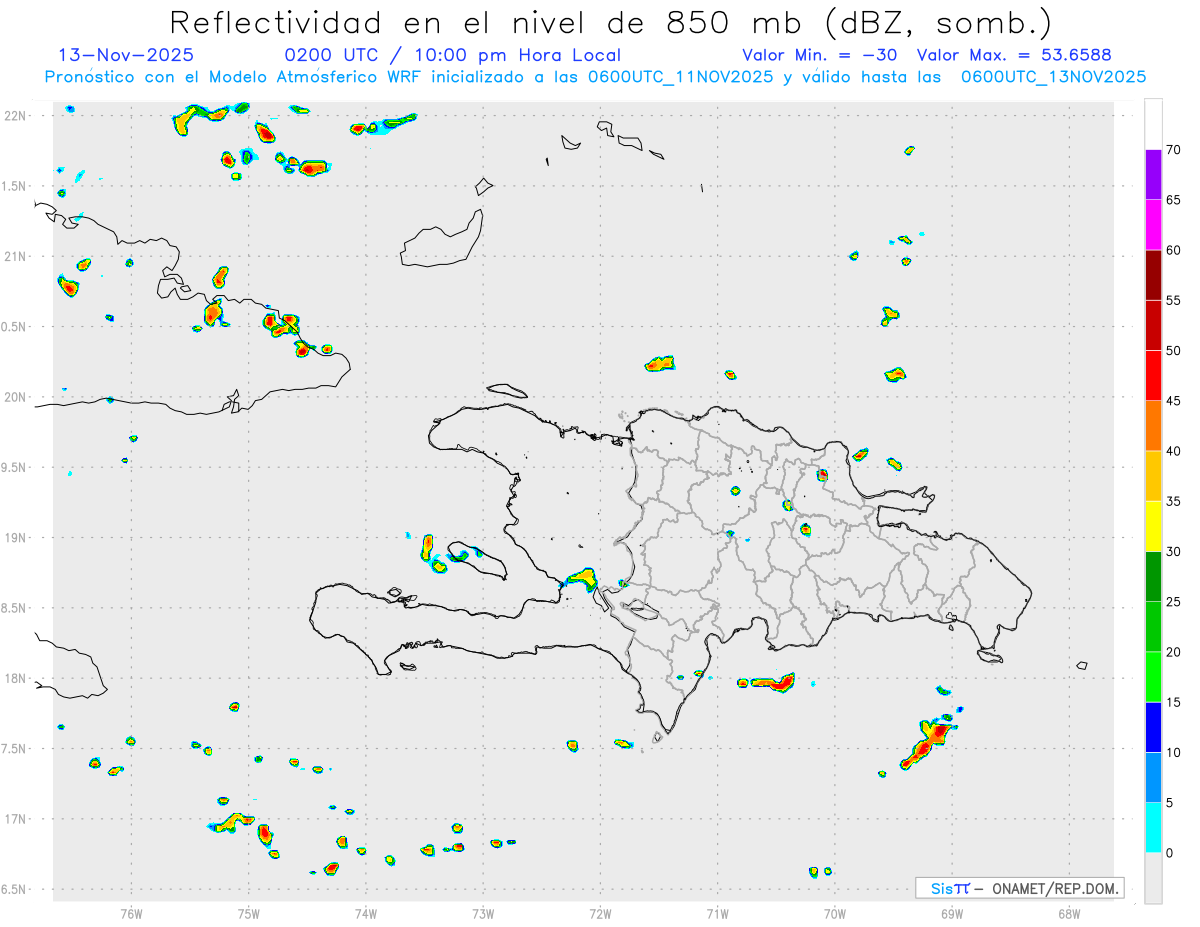Click the '22N' latitude label
1200x927 pixels.
[x=15, y=115]
